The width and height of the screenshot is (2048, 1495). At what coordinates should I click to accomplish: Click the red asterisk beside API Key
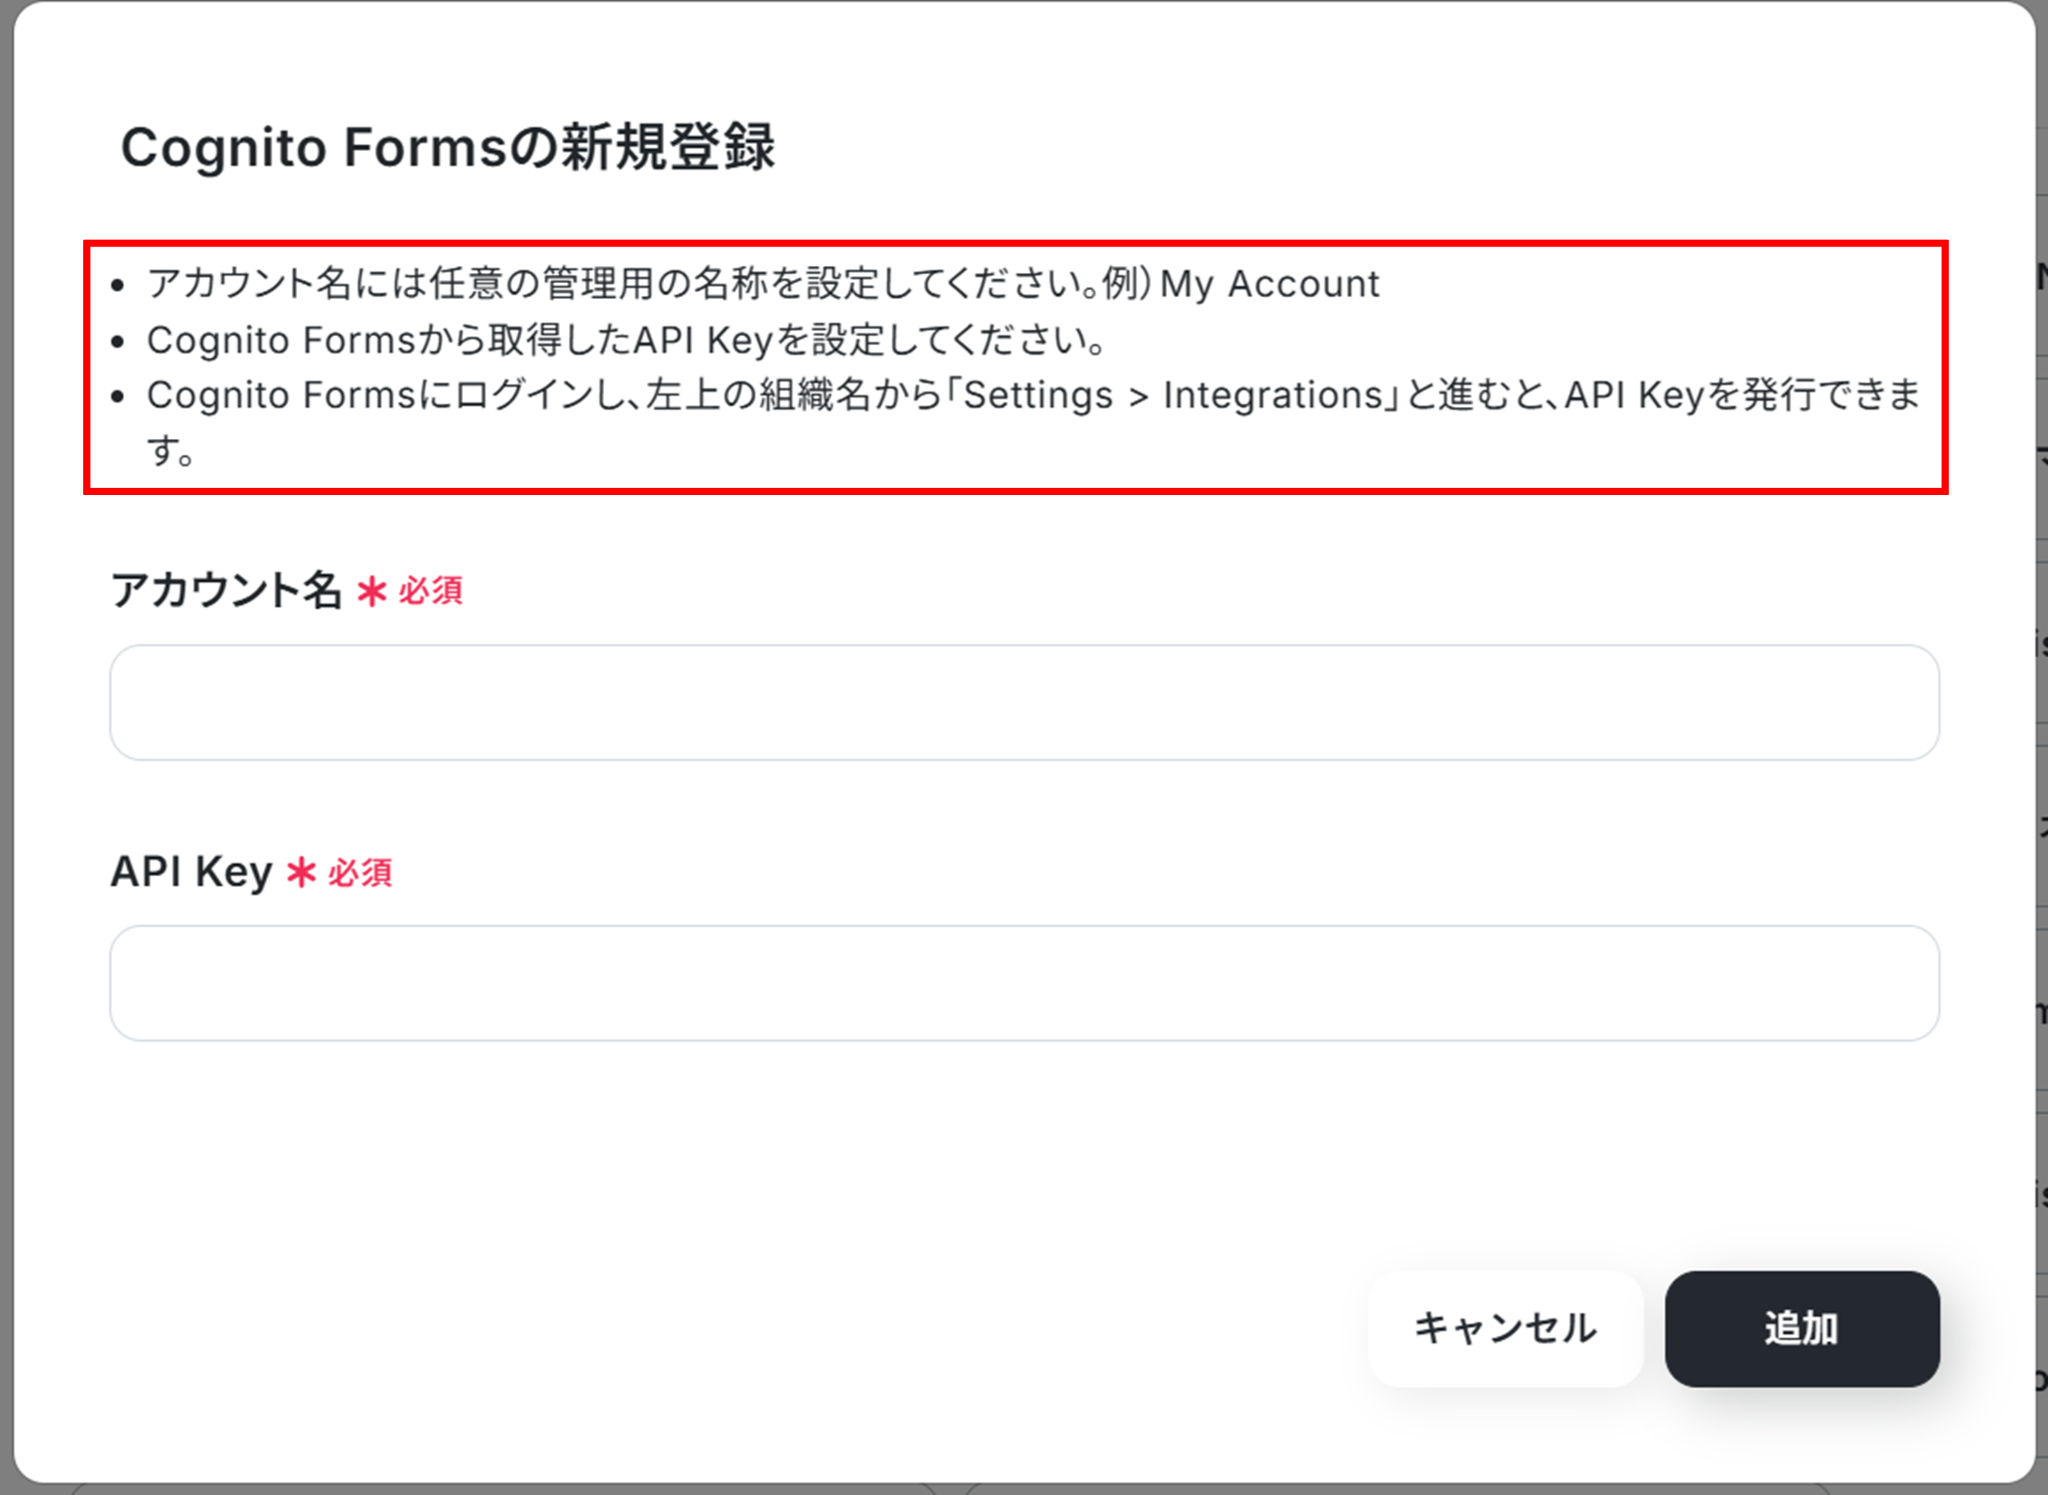(x=301, y=873)
